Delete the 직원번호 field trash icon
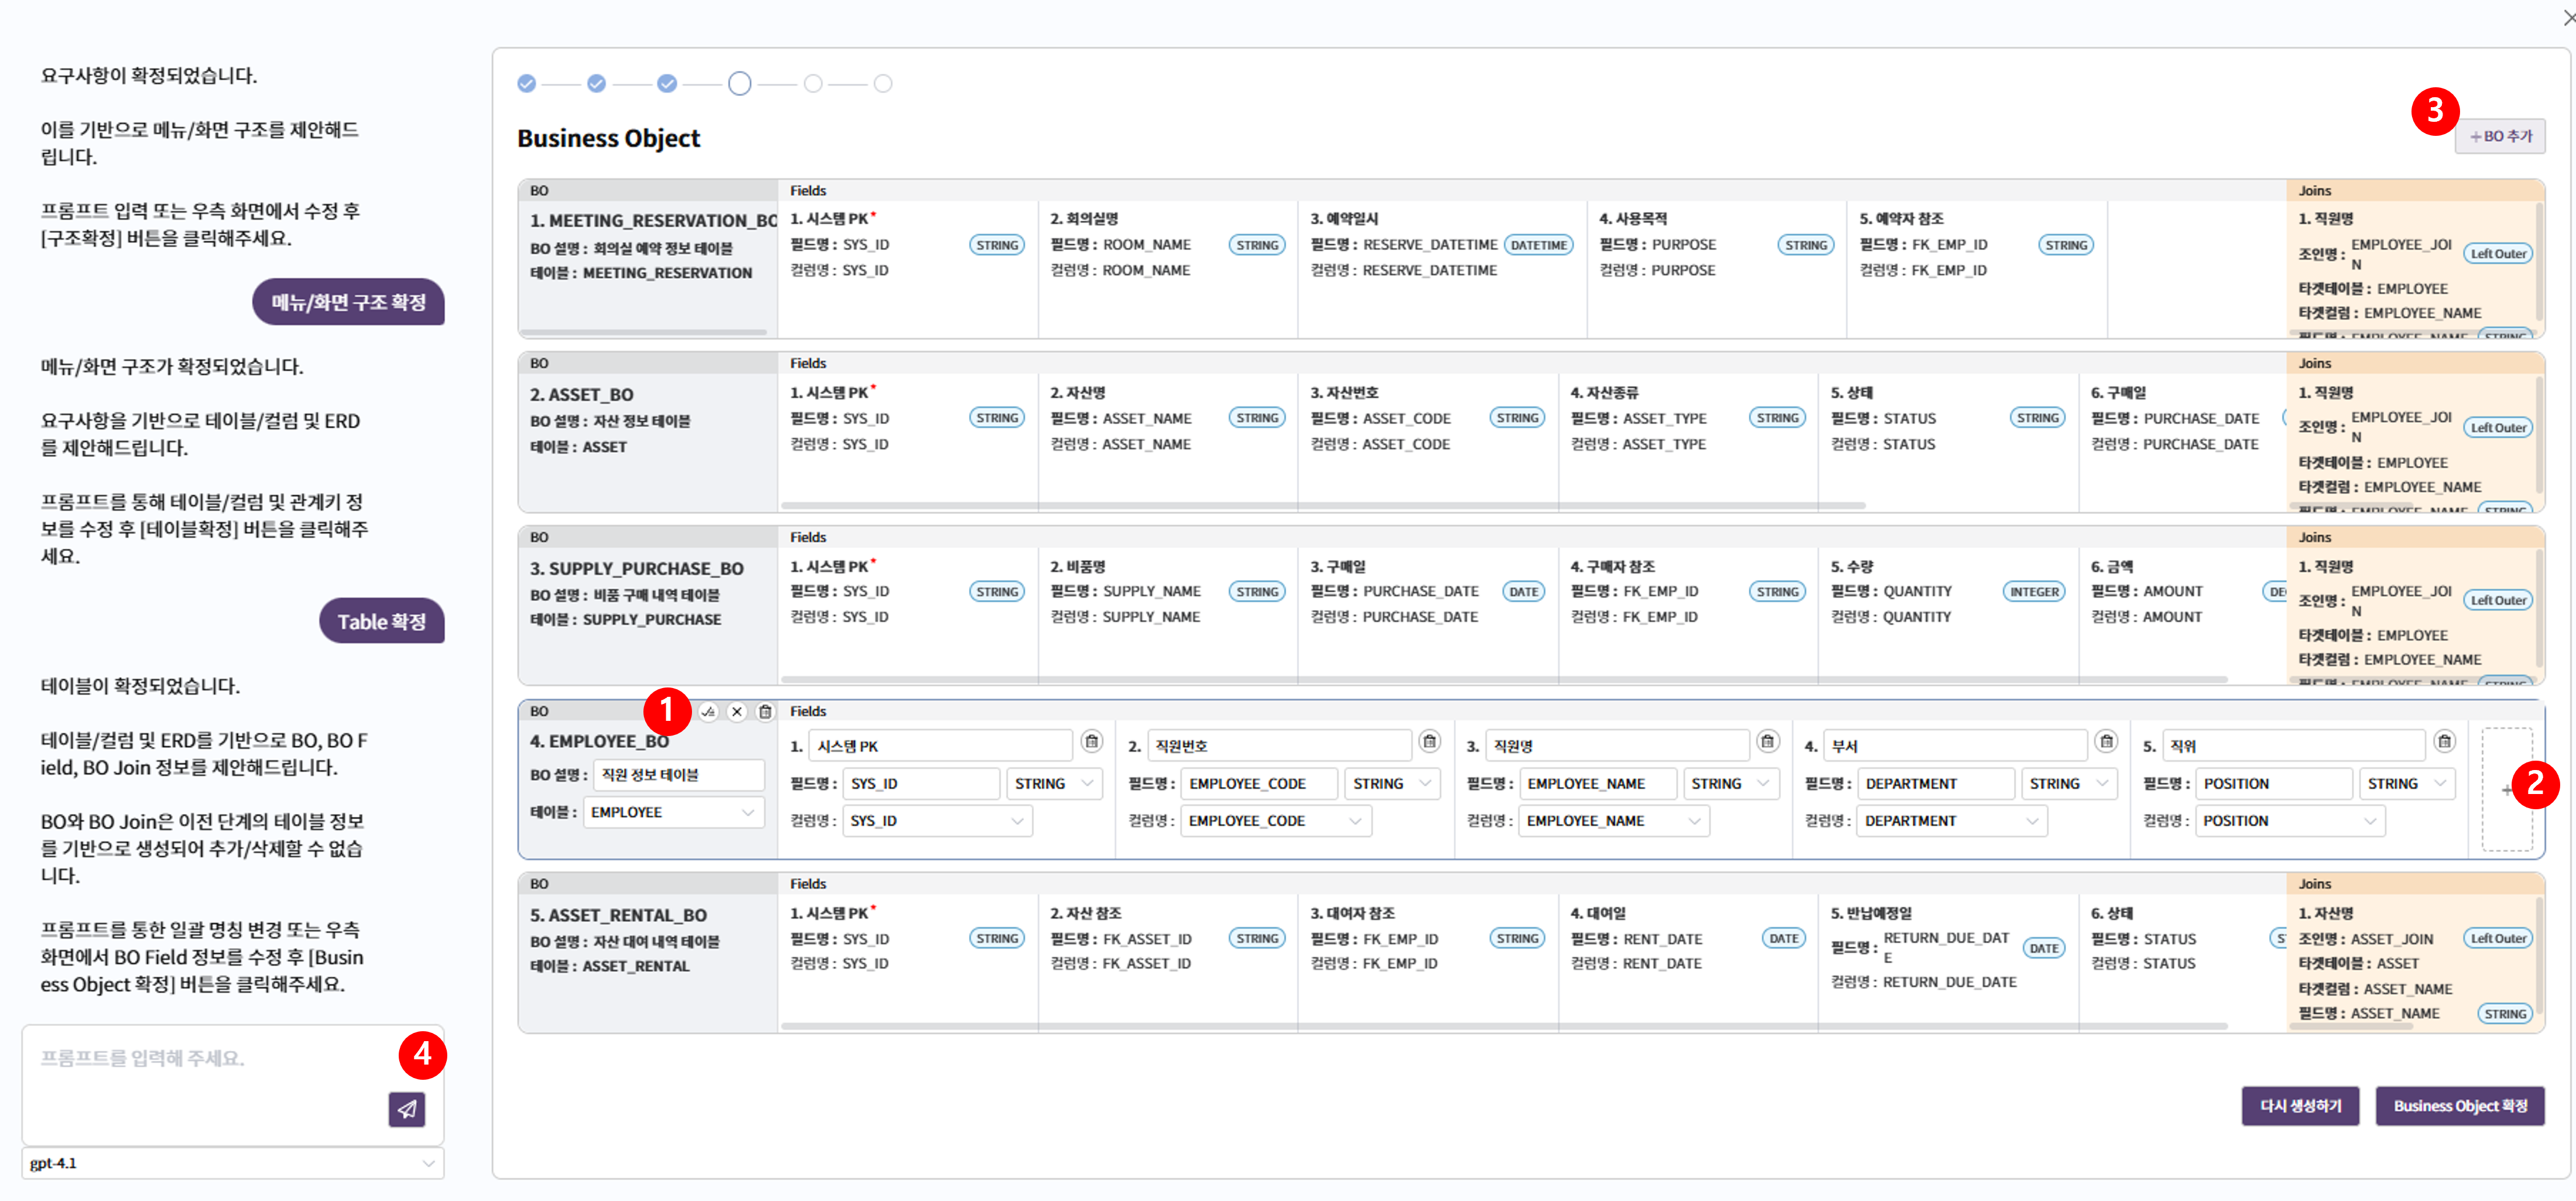The height and width of the screenshot is (1201, 2576). click(x=1430, y=742)
